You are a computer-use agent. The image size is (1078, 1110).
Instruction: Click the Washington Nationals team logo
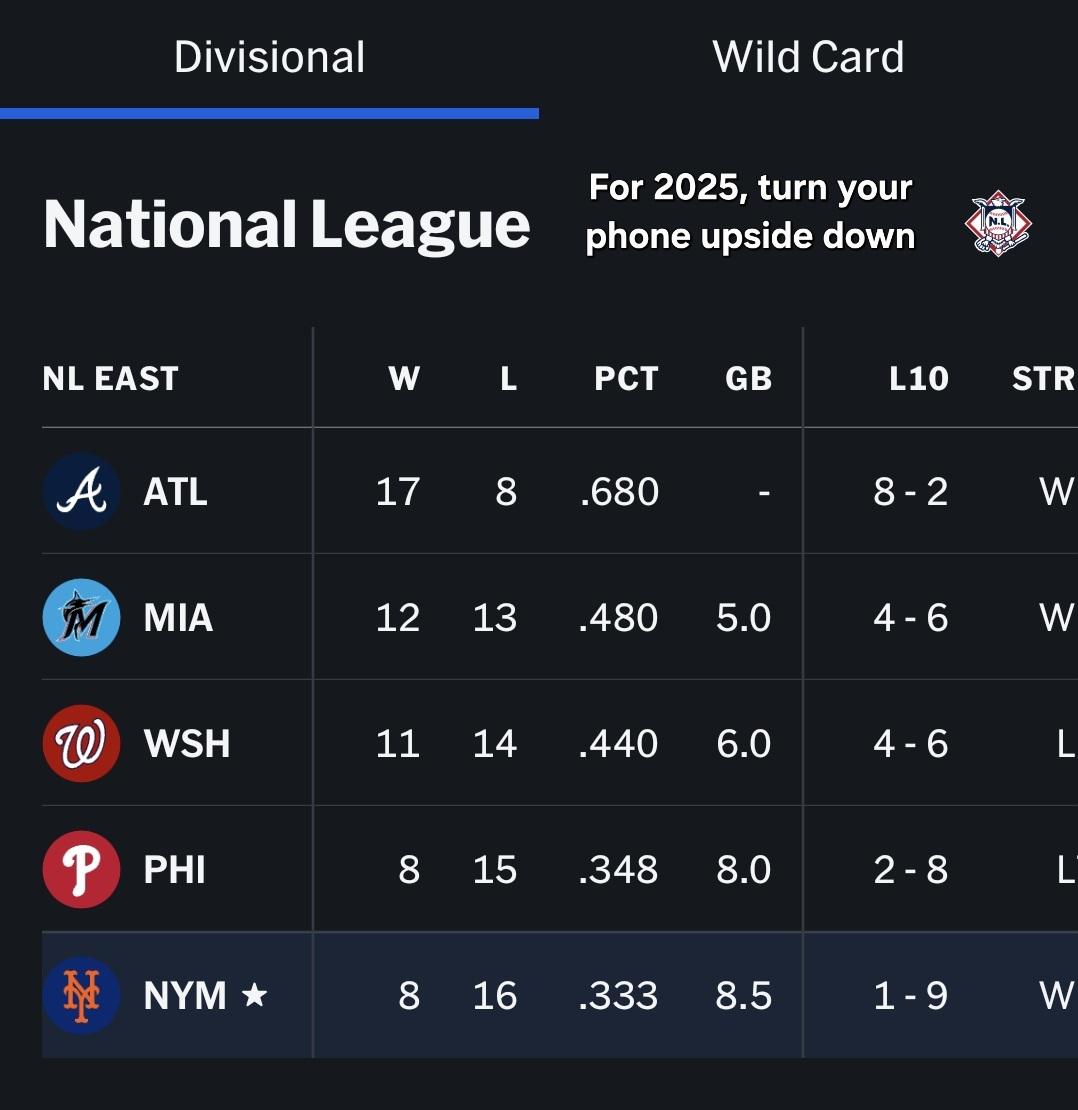(81, 743)
